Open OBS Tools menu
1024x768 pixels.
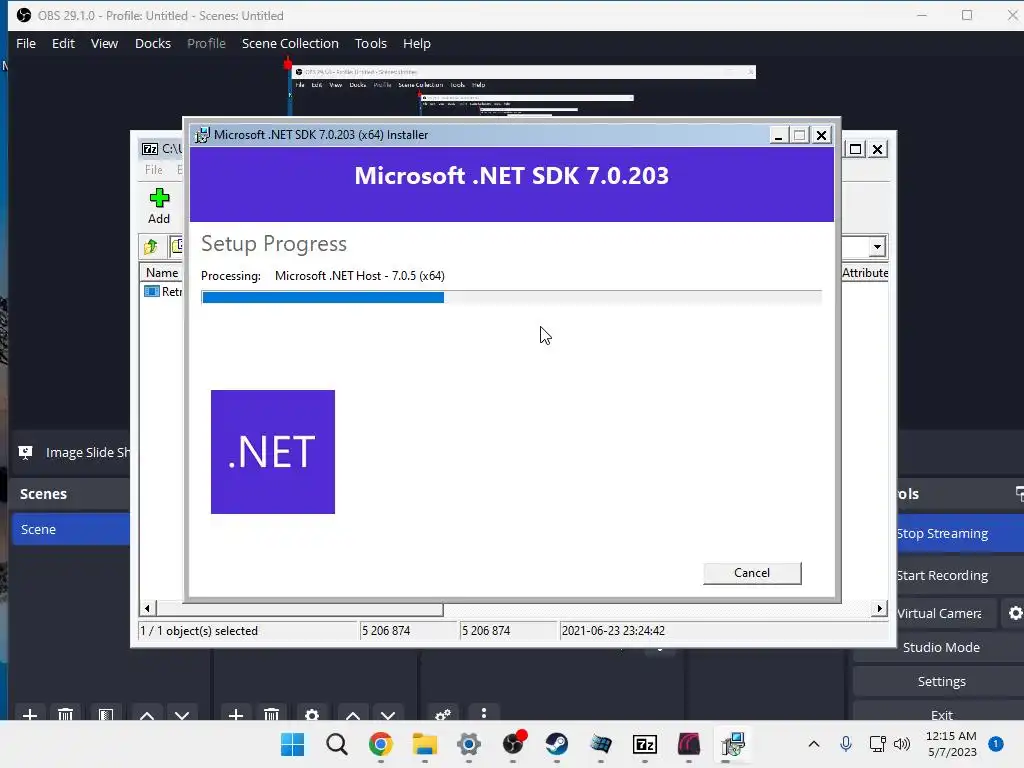tap(371, 43)
